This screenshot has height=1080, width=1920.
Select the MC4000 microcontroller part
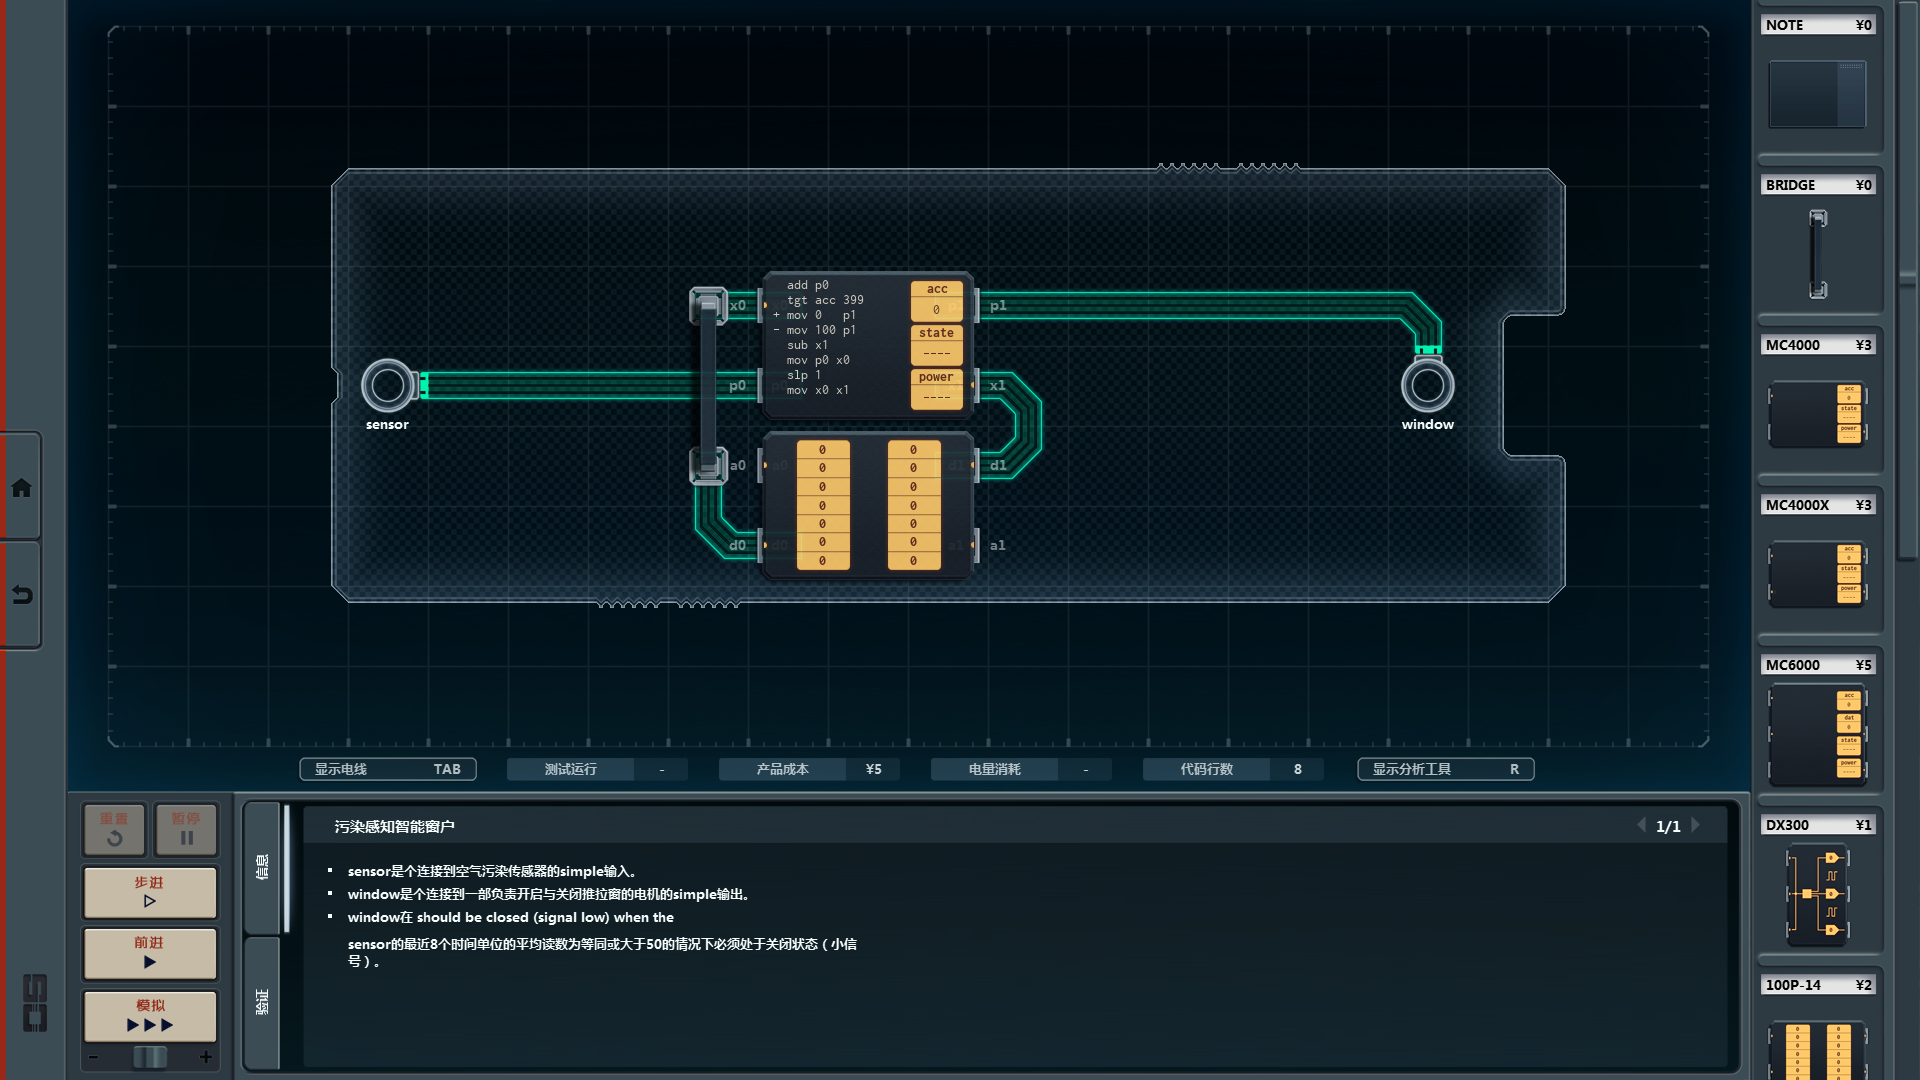1817,413
